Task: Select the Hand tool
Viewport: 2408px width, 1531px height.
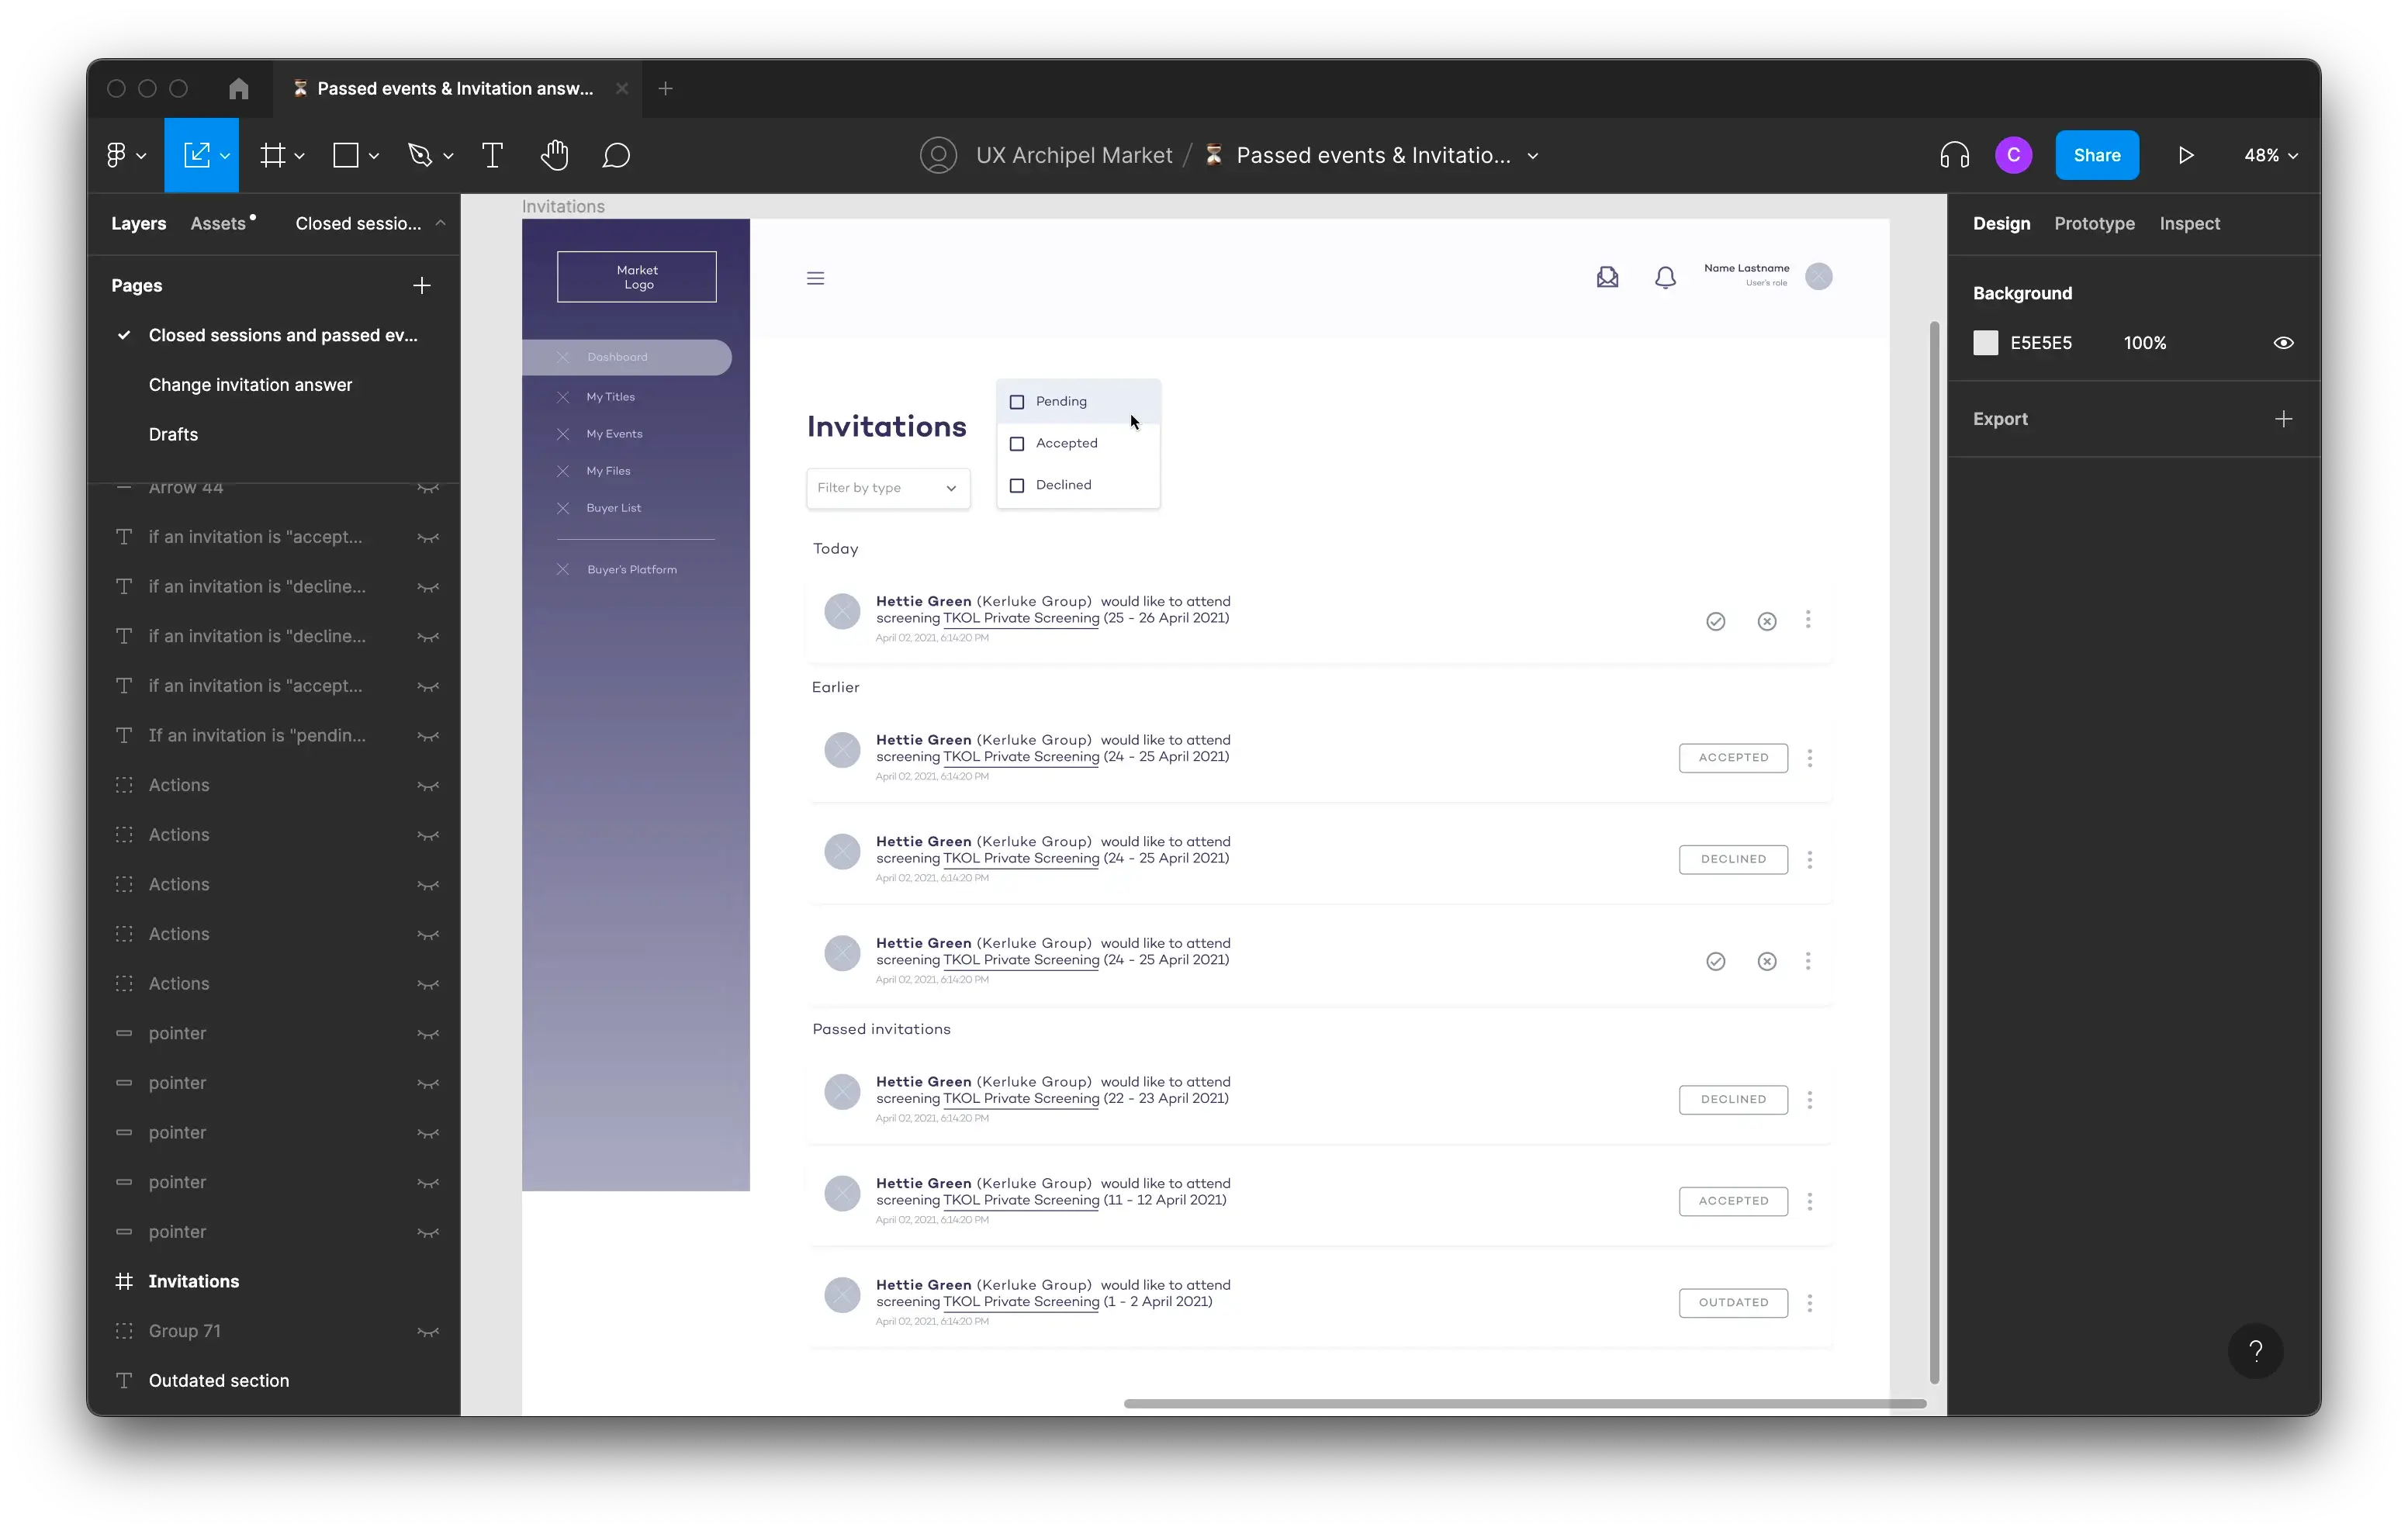Action: pyautogui.click(x=554, y=155)
